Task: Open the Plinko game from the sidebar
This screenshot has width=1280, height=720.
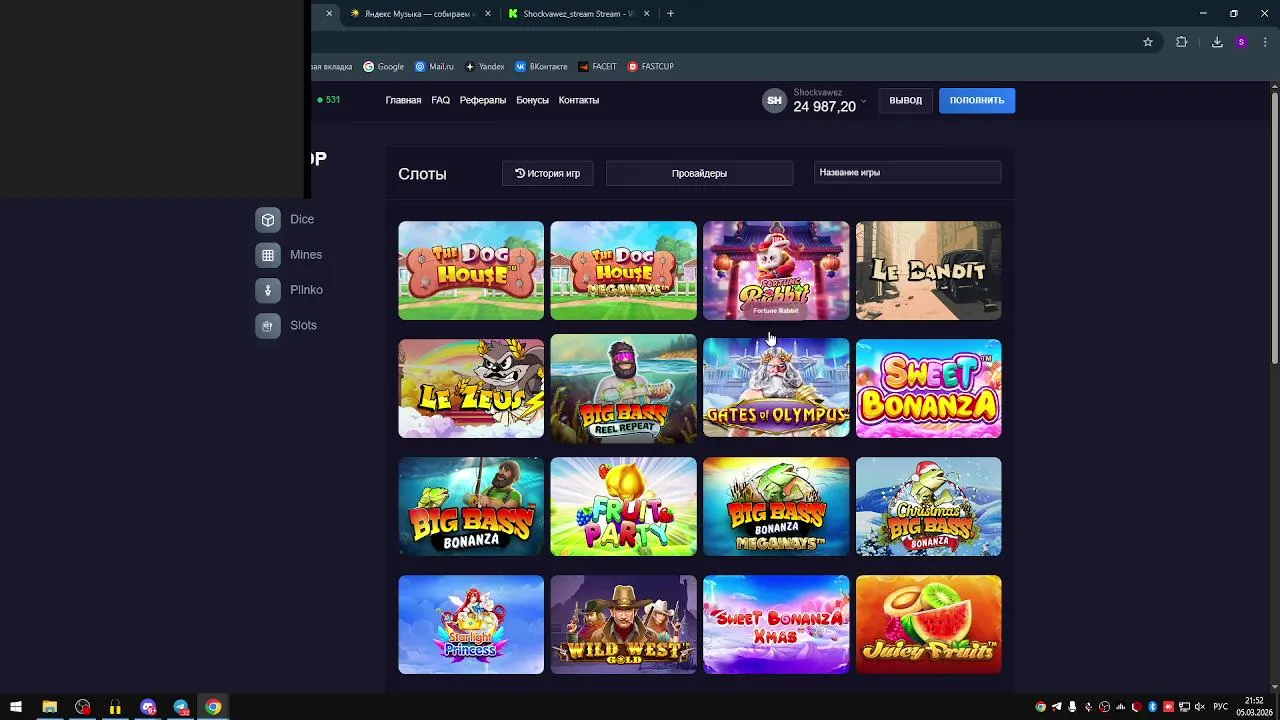Action: tap(289, 290)
